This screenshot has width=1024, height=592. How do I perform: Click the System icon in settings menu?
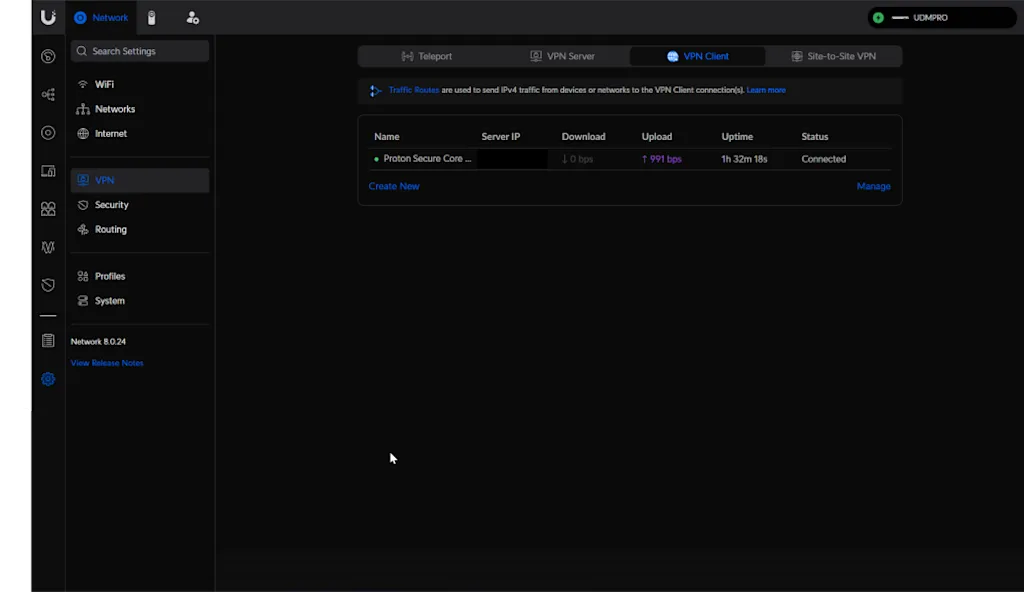tap(82, 301)
